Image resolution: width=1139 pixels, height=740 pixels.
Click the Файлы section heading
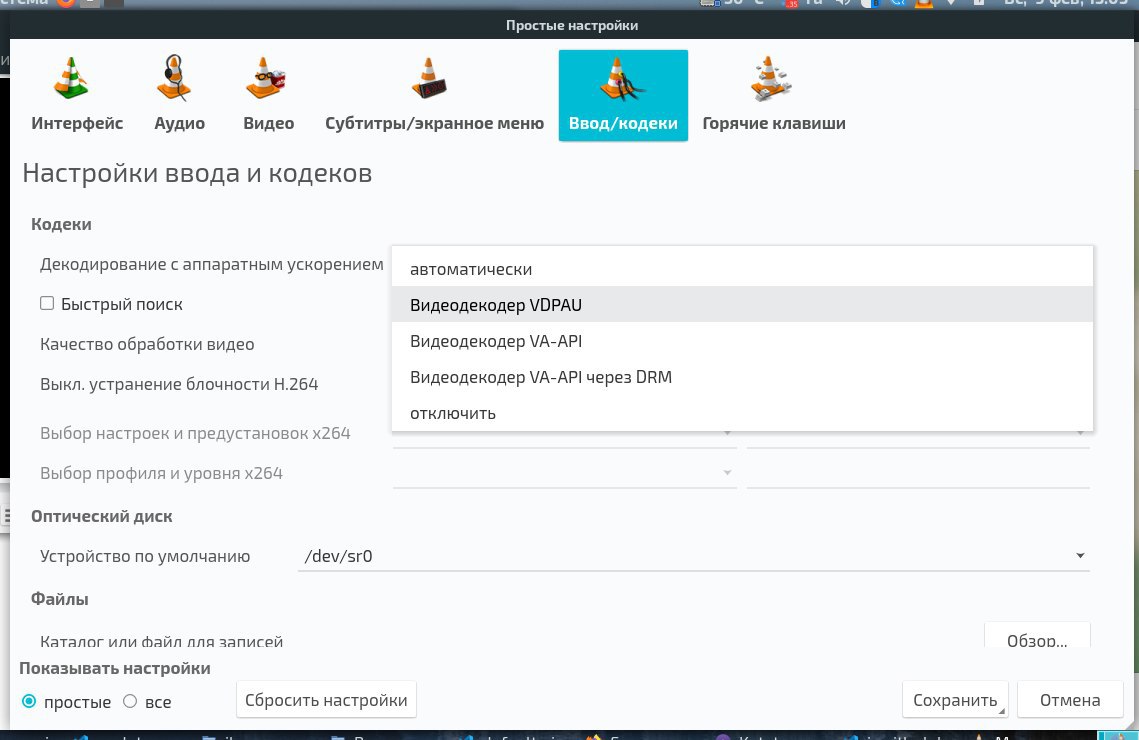click(x=60, y=599)
